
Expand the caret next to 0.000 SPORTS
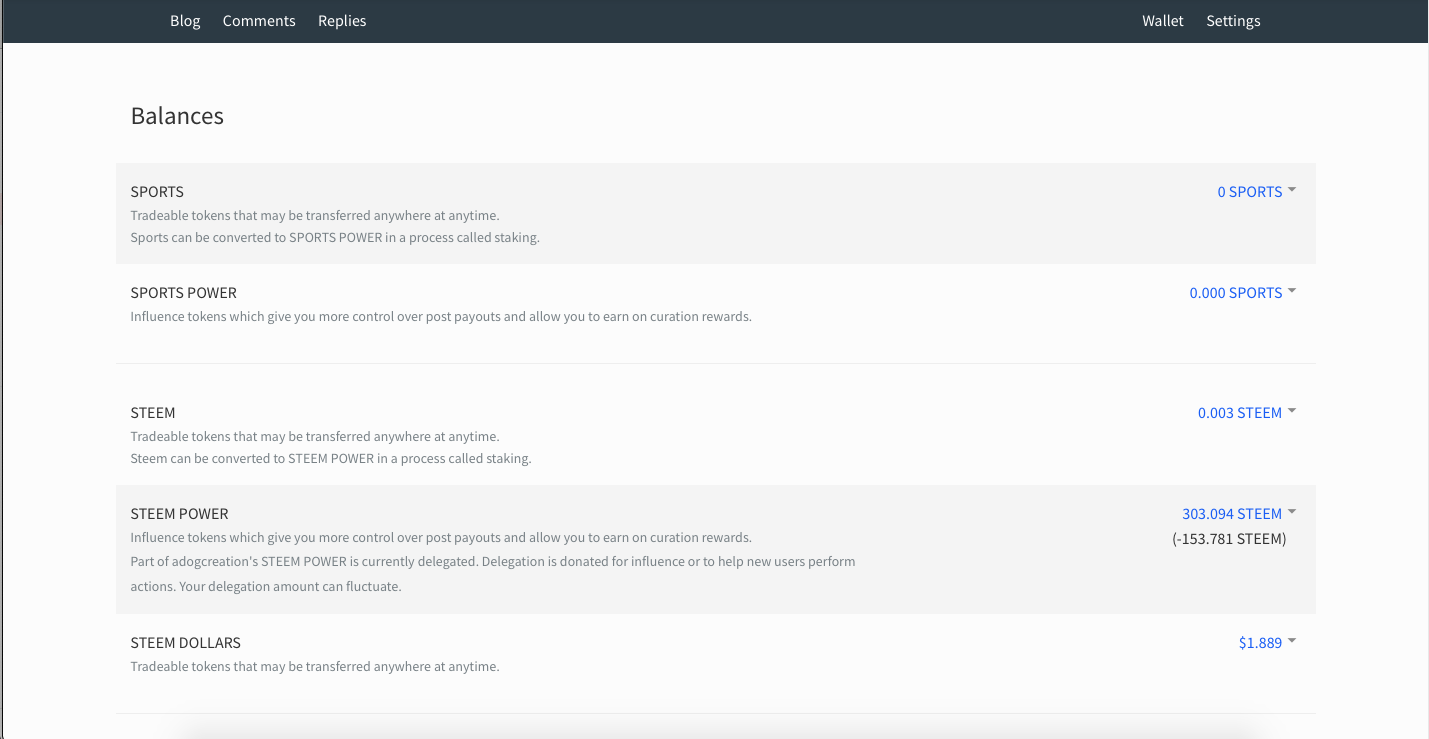pyautogui.click(x=1292, y=291)
